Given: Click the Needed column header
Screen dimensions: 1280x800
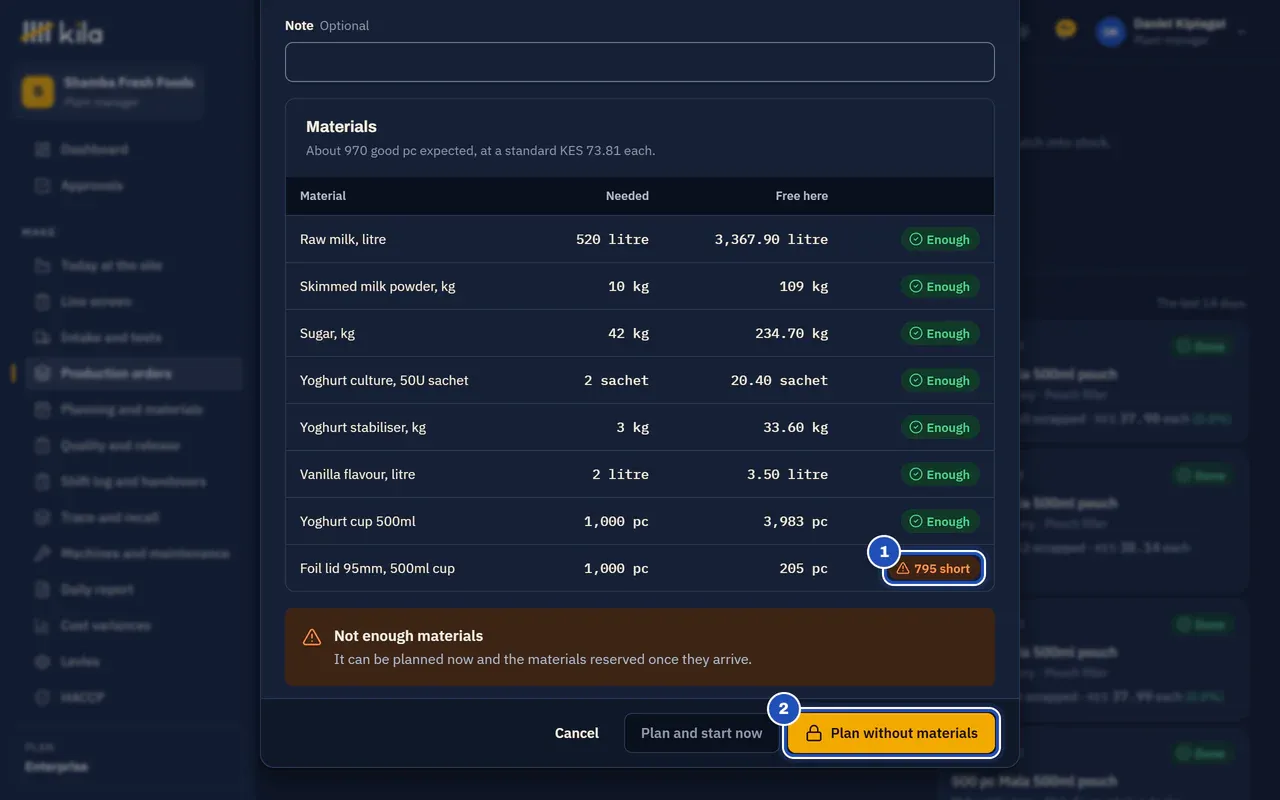Looking at the screenshot, I should [x=627, y=196].
